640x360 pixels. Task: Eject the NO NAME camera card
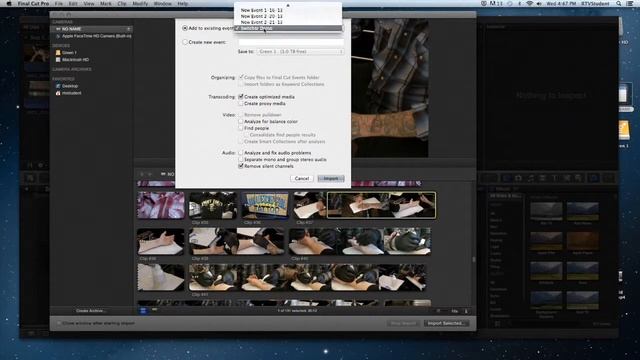pos(128,29)
